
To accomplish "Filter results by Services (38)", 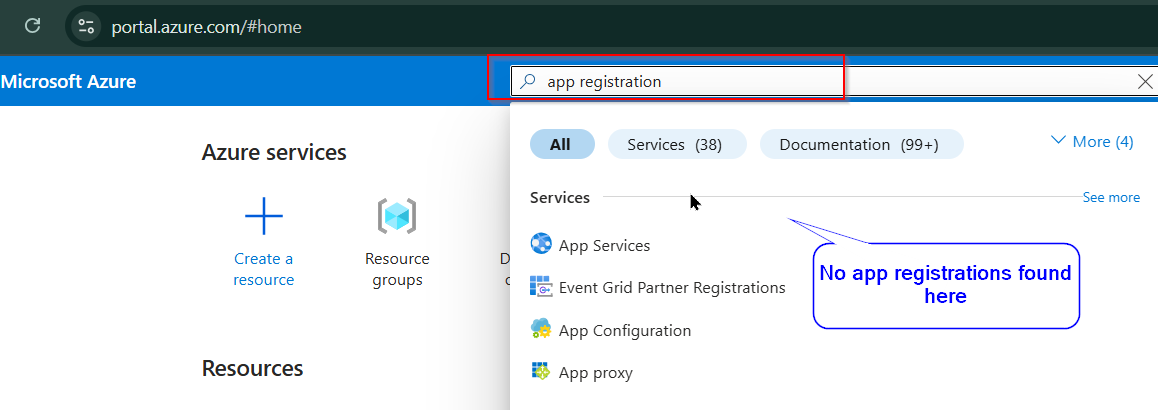I will tap(677, 144).
